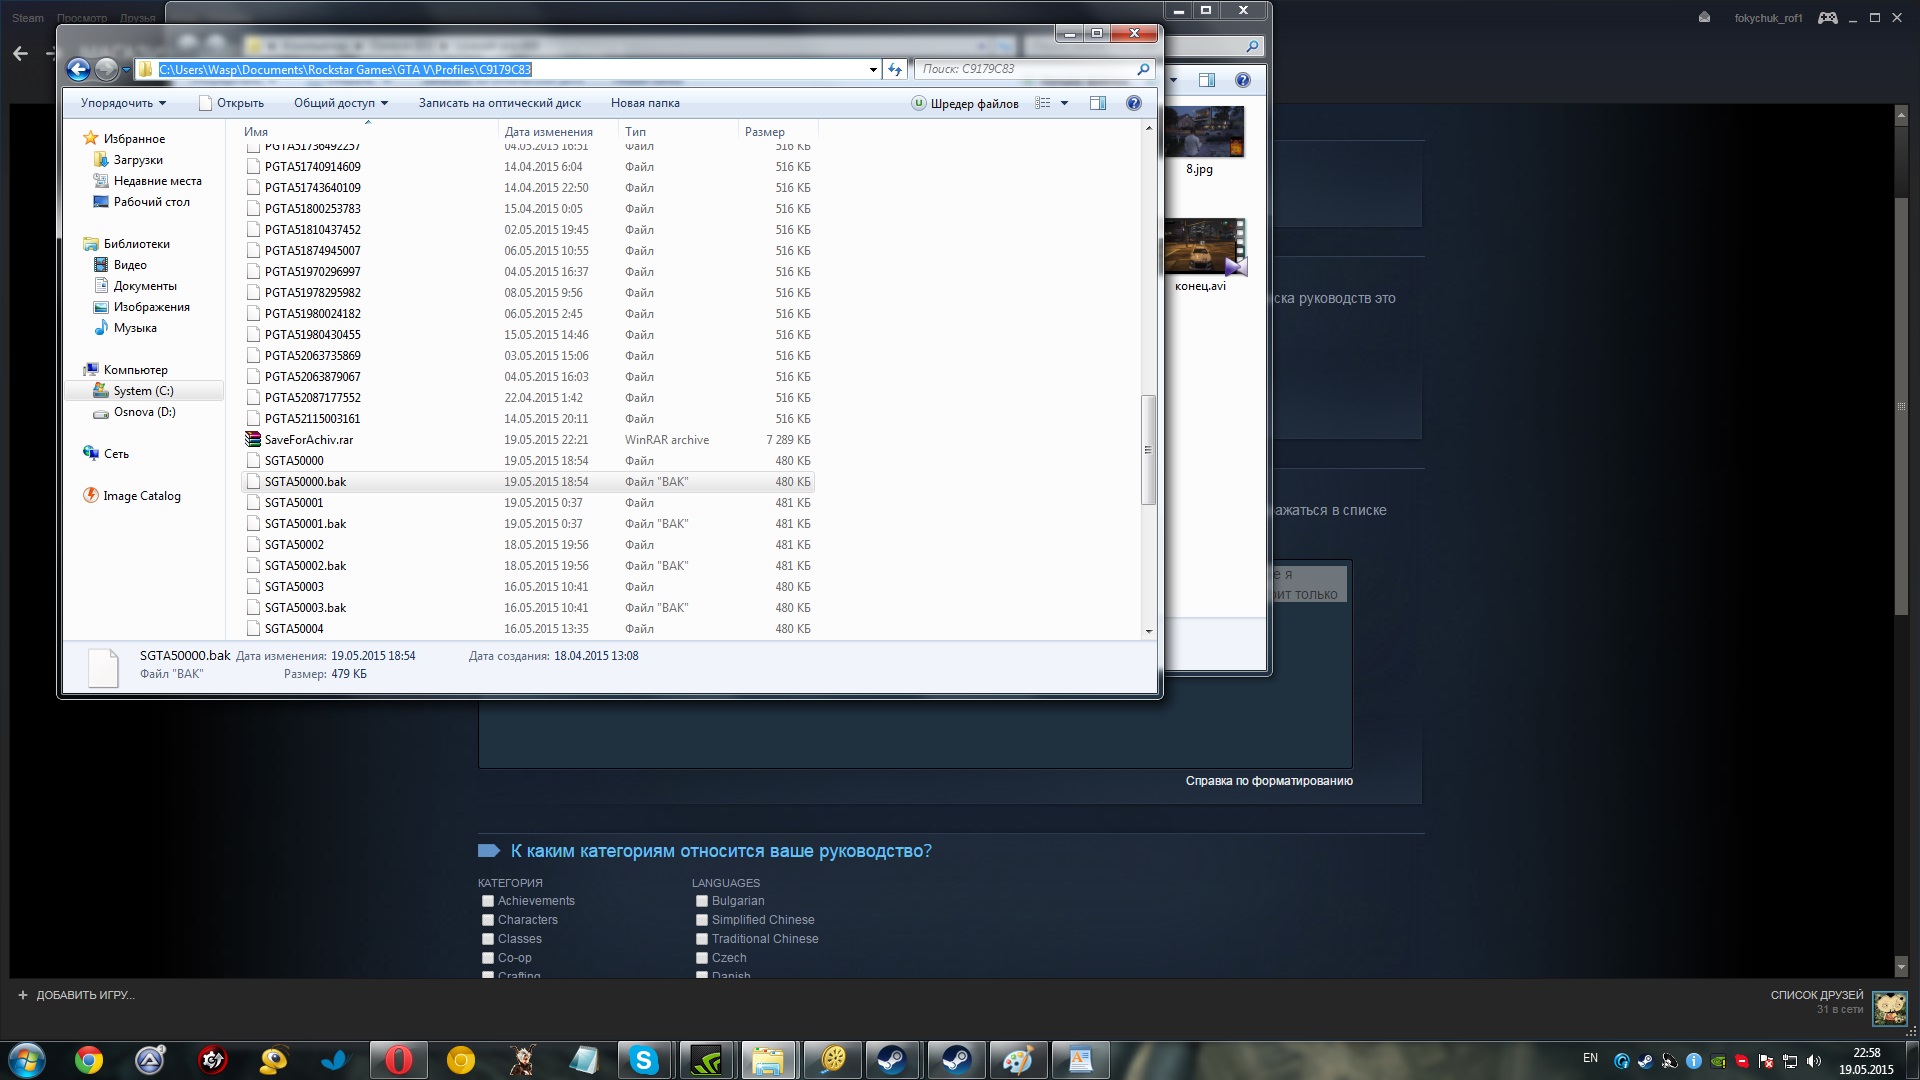Sort by Дата изменения column header
This screenshot has height=1080, width=1920.
(x=558, y=132)
